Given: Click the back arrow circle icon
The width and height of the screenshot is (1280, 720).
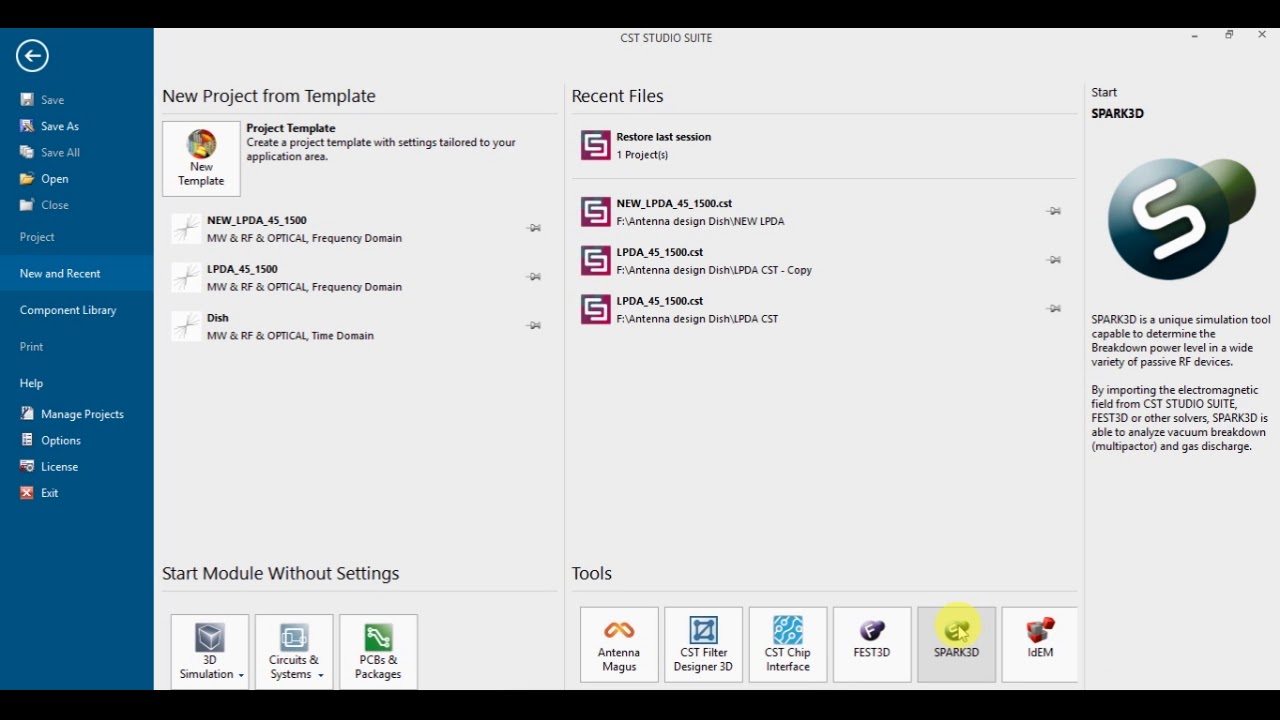Looking at the screenshot, I should (x=32, y=56).
